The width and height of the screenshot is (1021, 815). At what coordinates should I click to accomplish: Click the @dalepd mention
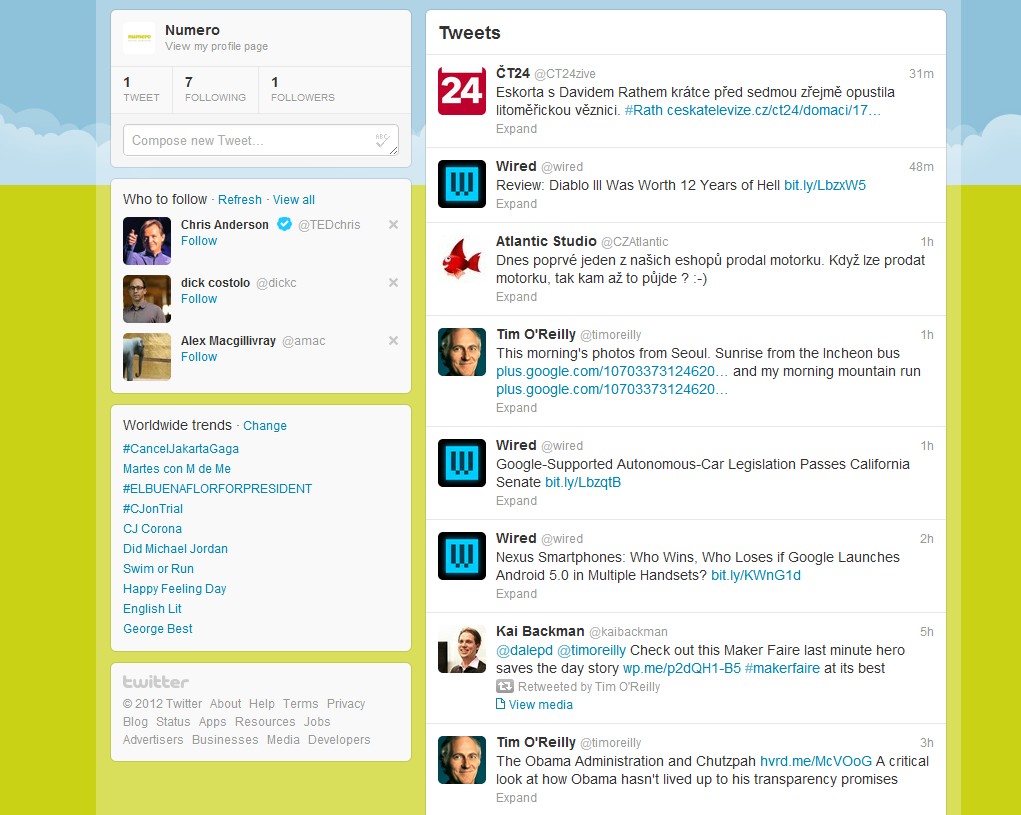[524, 650]
